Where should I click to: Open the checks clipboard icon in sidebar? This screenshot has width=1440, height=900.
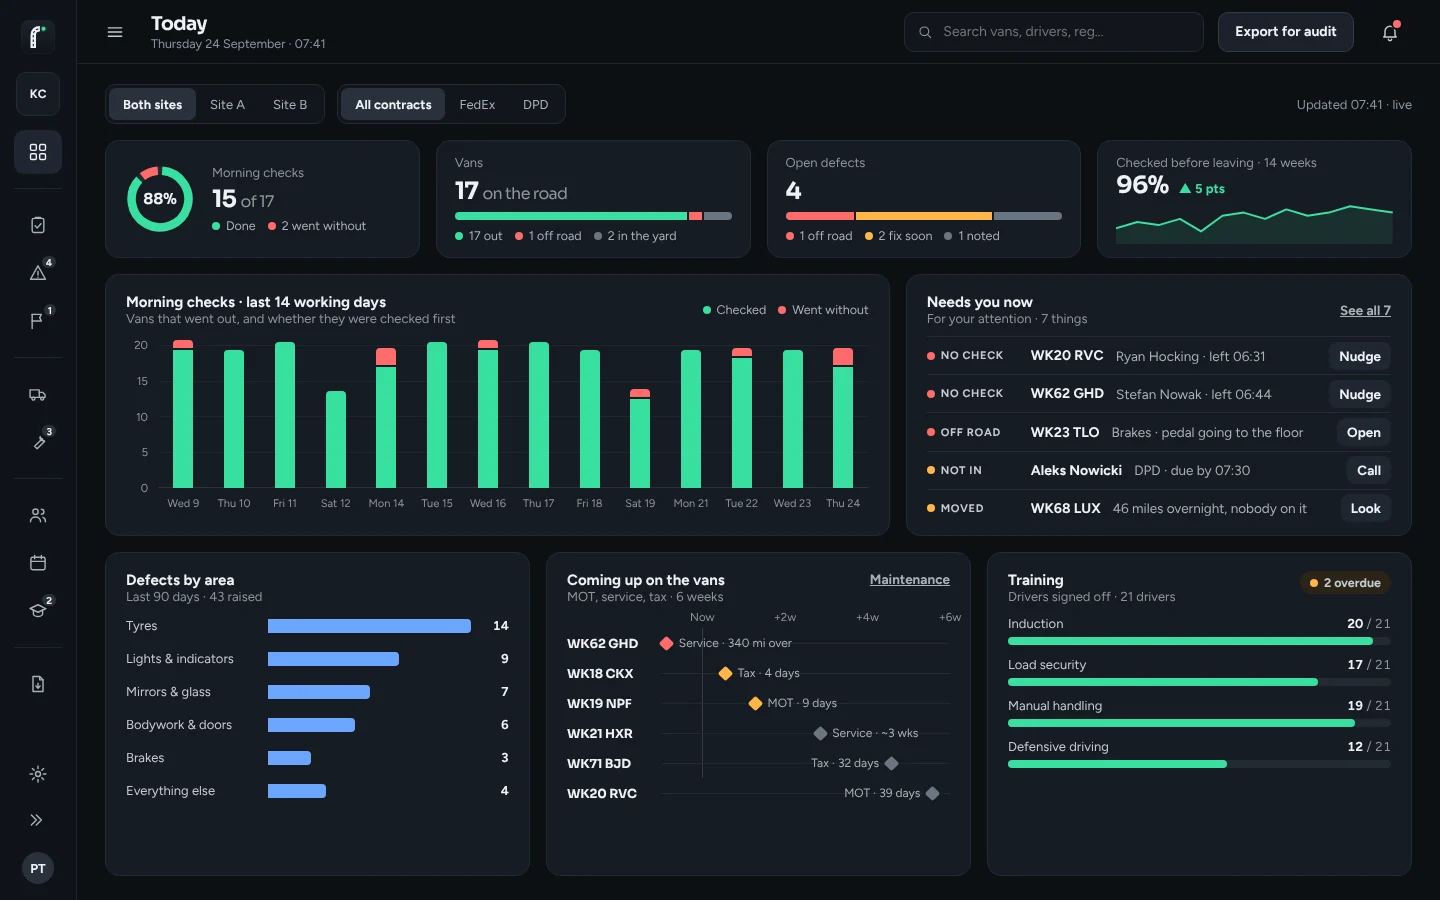pyautogui.click(x=38, y=225)
